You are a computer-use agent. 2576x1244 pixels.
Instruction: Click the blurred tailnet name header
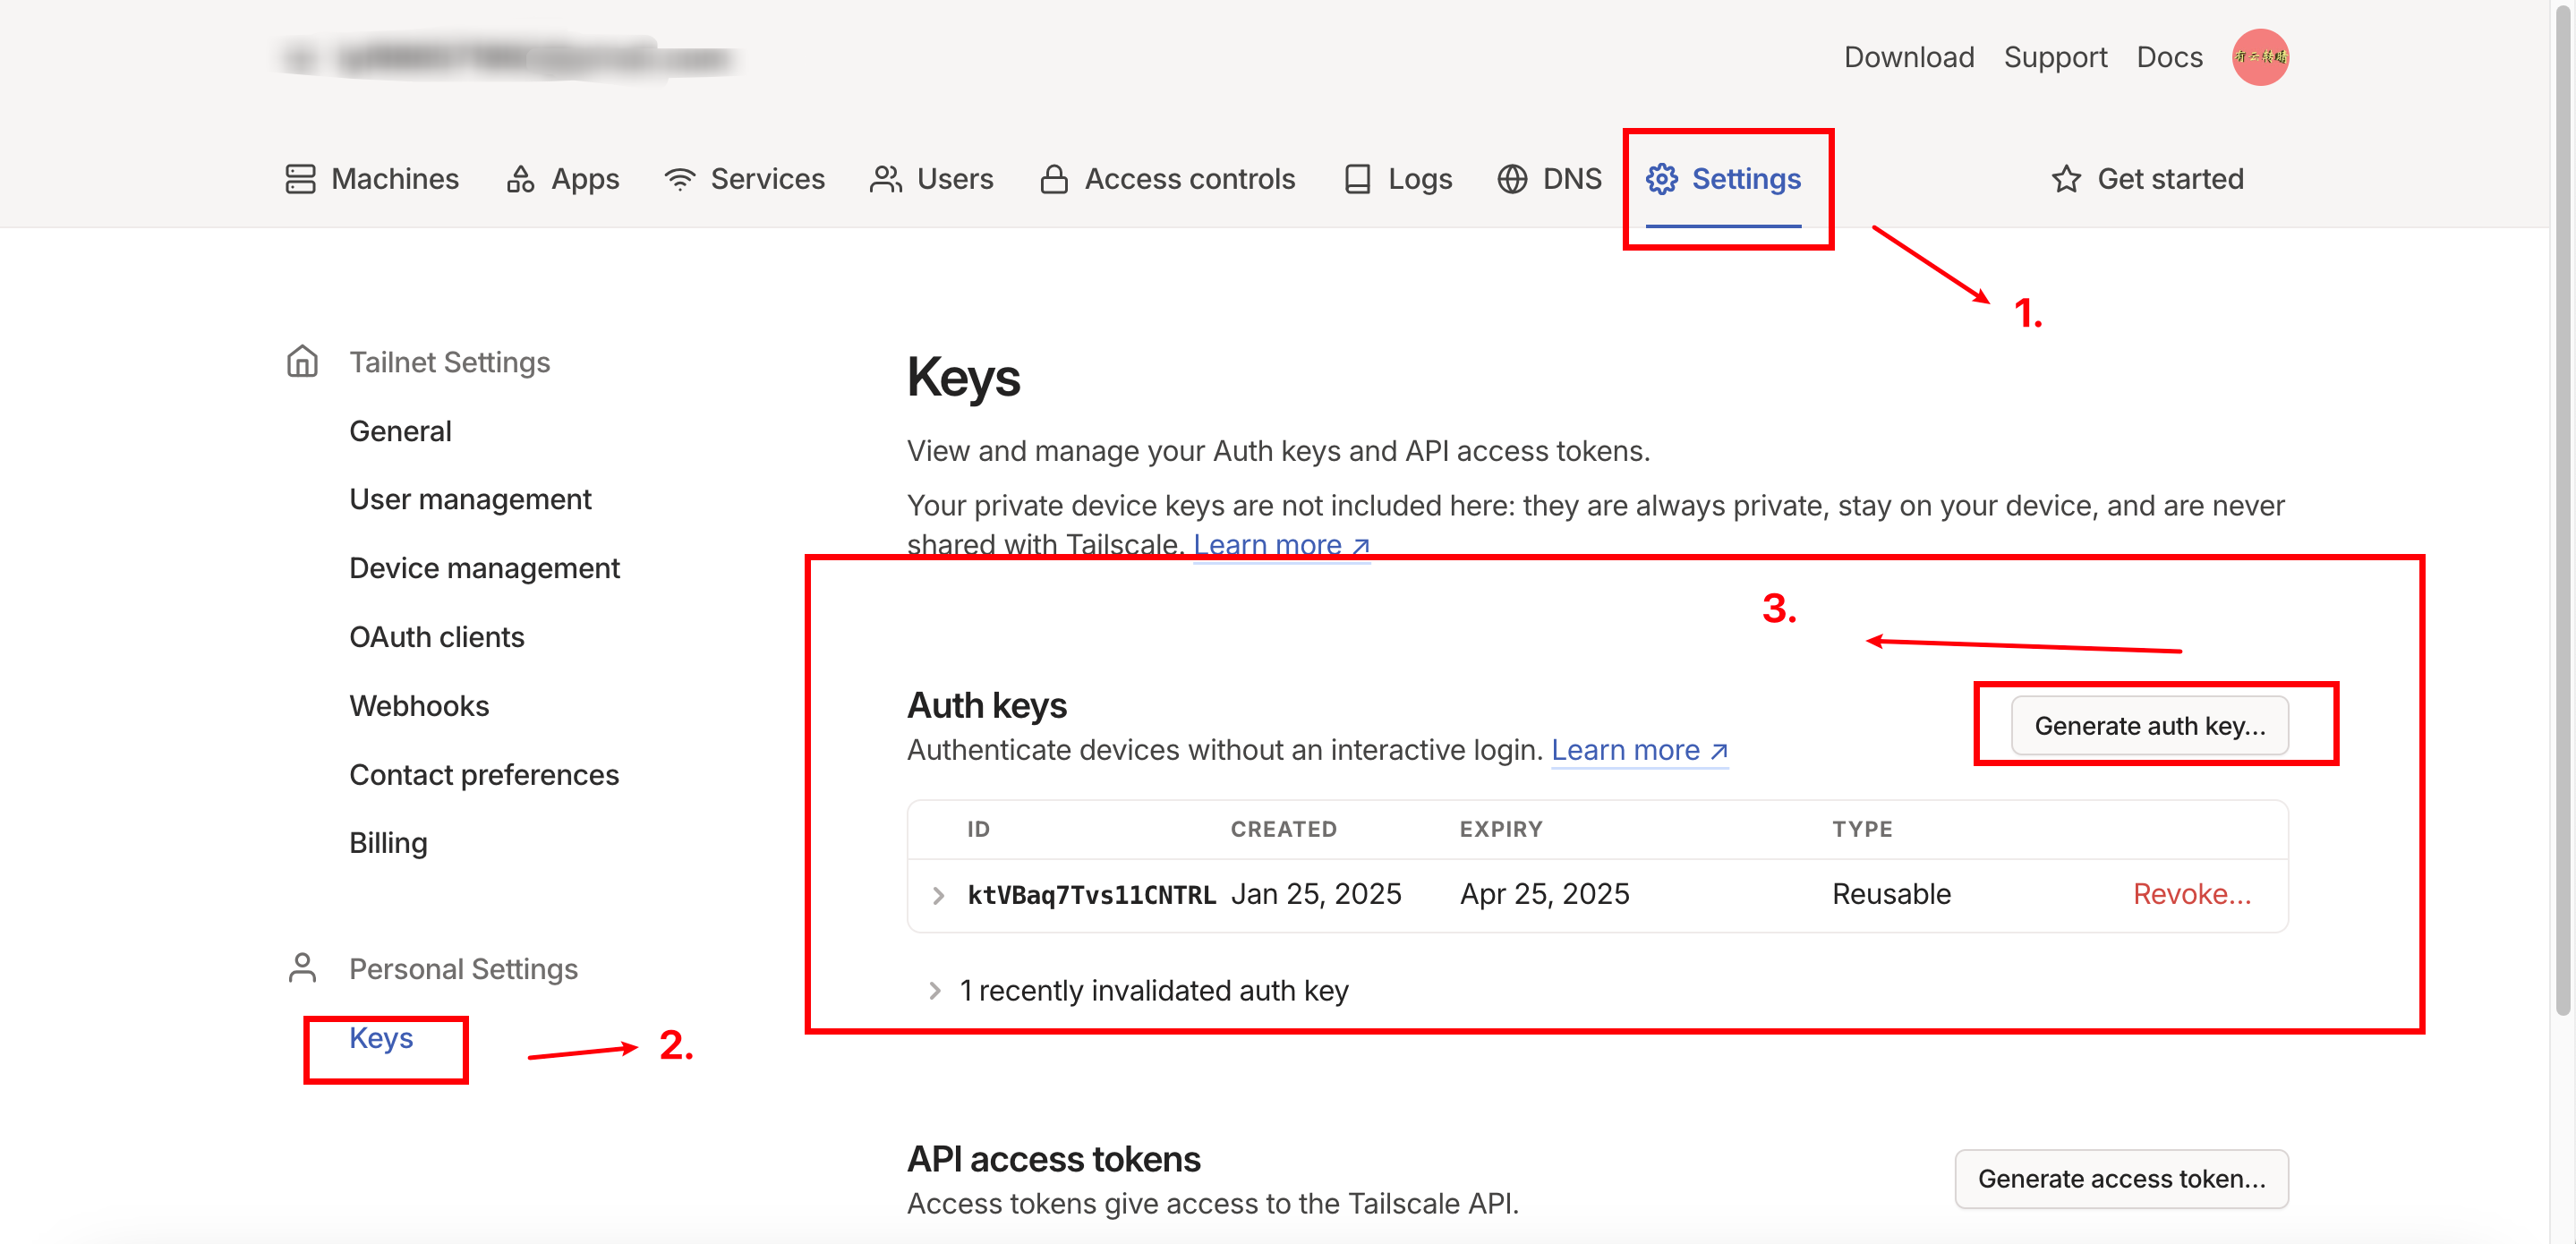point(508,58)
